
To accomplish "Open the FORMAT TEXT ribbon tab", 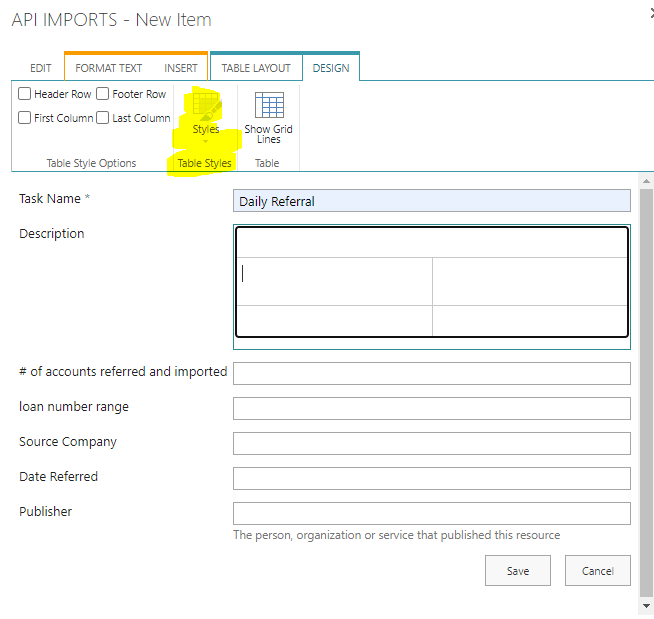I will [x=108, y=68].
